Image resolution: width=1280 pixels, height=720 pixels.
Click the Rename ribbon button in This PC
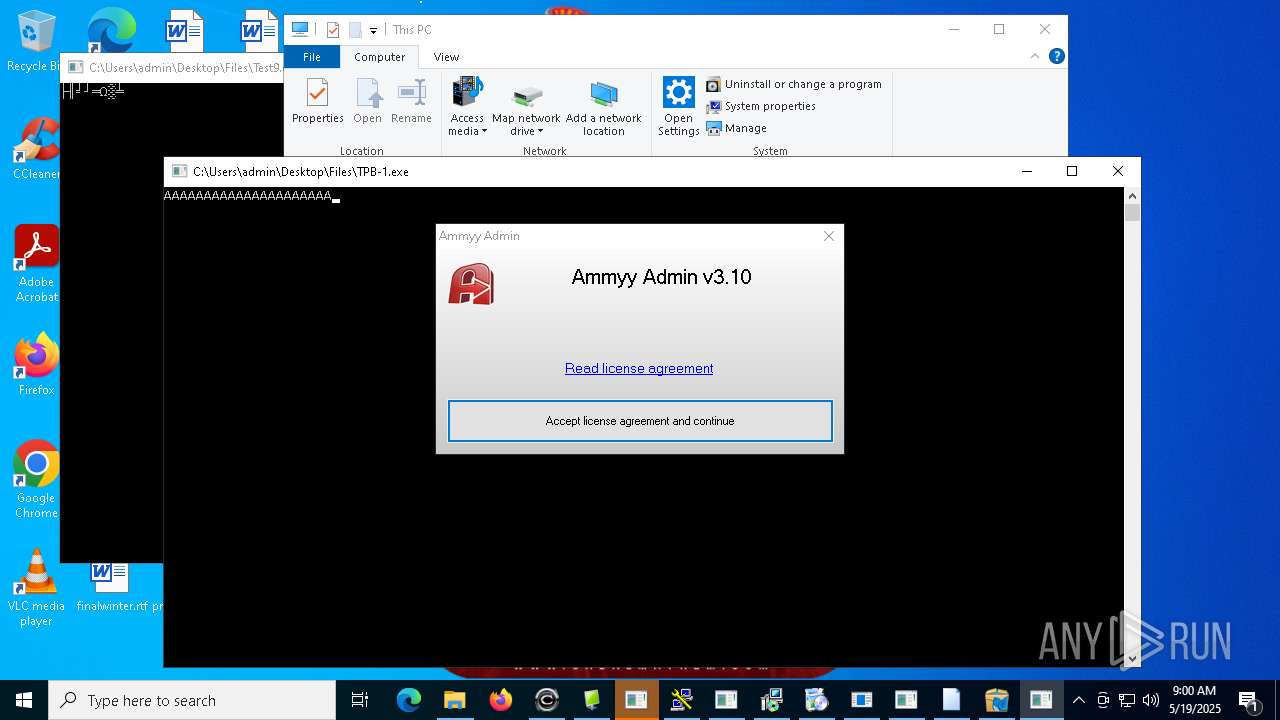coord(411,101)
